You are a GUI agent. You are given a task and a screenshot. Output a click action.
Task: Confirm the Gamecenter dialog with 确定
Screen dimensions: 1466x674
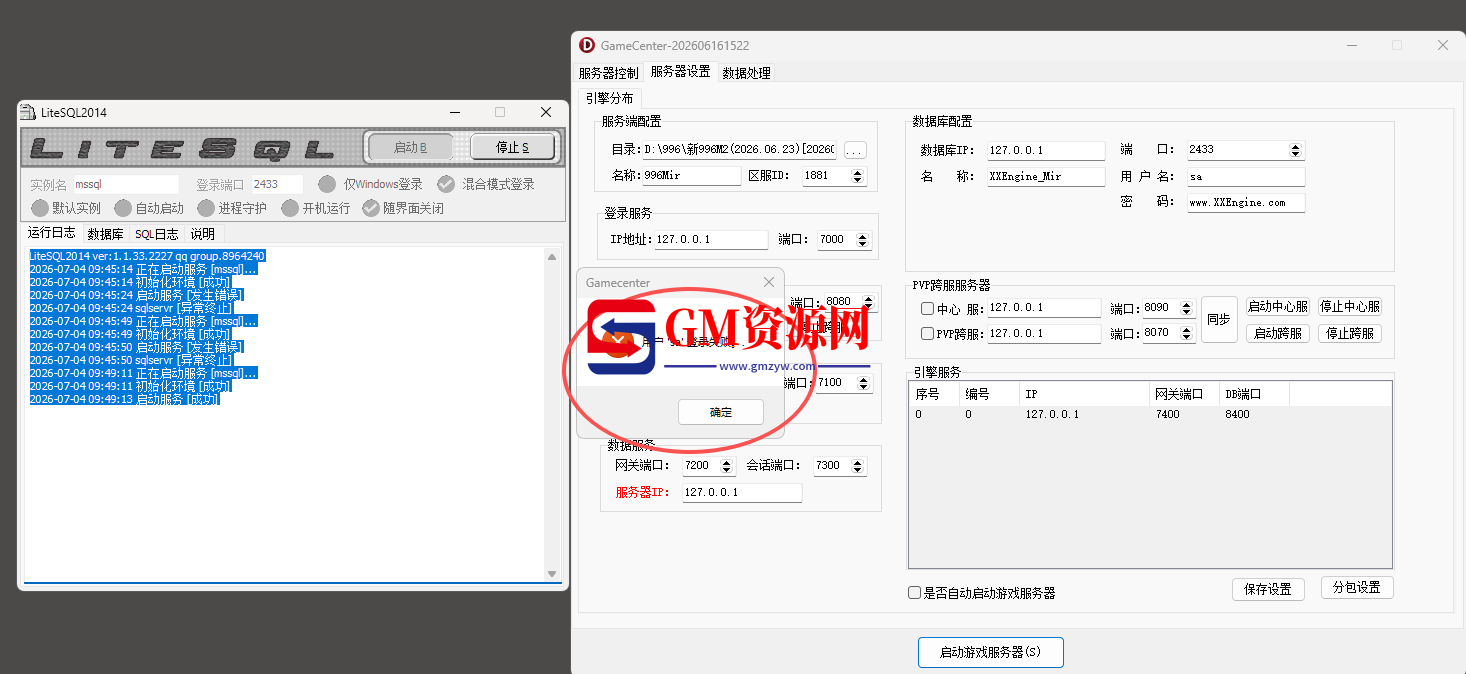coord(721,412)
